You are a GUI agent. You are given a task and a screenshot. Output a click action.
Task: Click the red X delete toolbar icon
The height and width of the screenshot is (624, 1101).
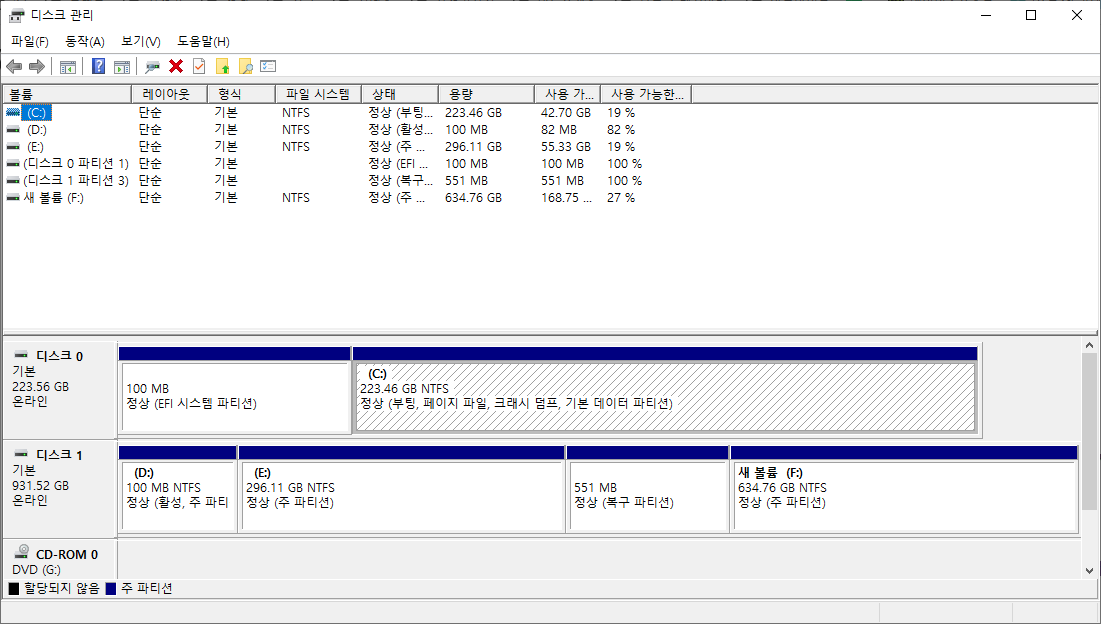click(x=175, y=66)
